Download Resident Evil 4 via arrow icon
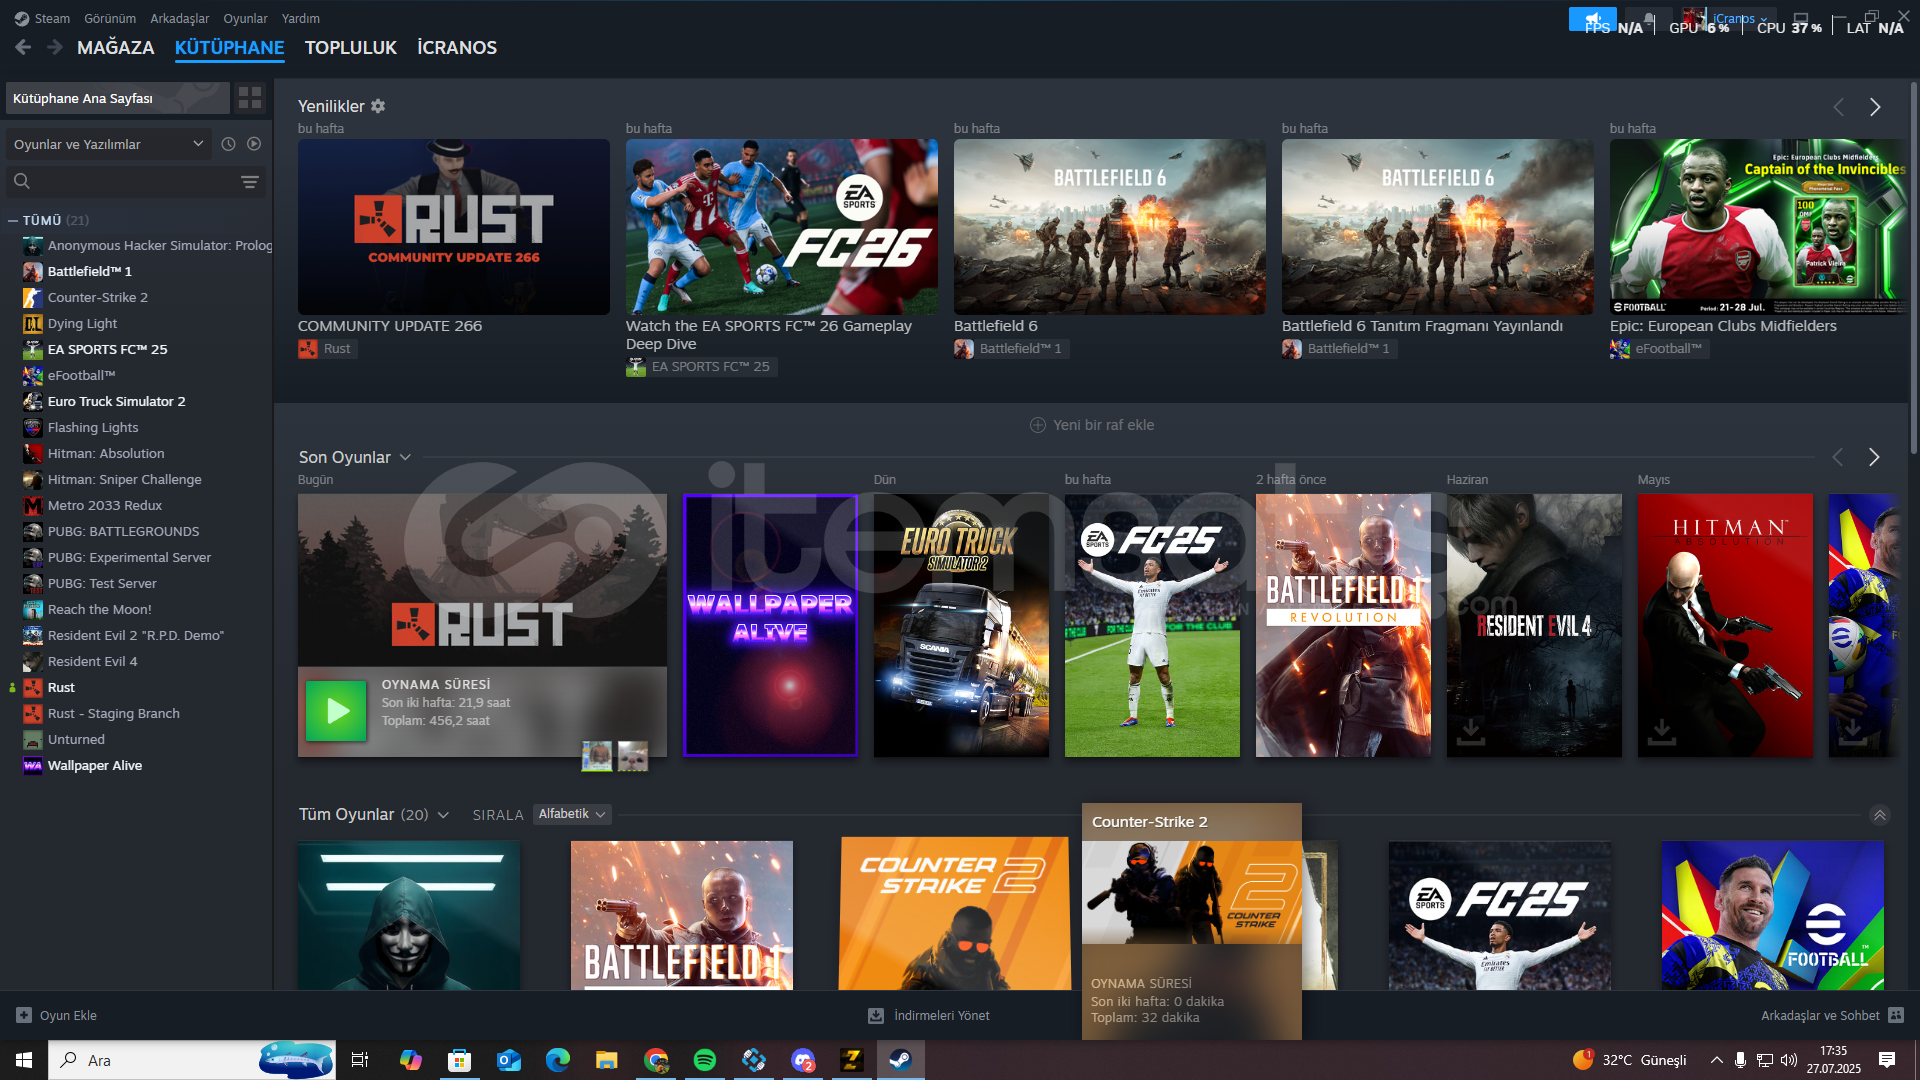Image resolution: width=1920 pixels, height=1080 pixels. point(1471,731)
